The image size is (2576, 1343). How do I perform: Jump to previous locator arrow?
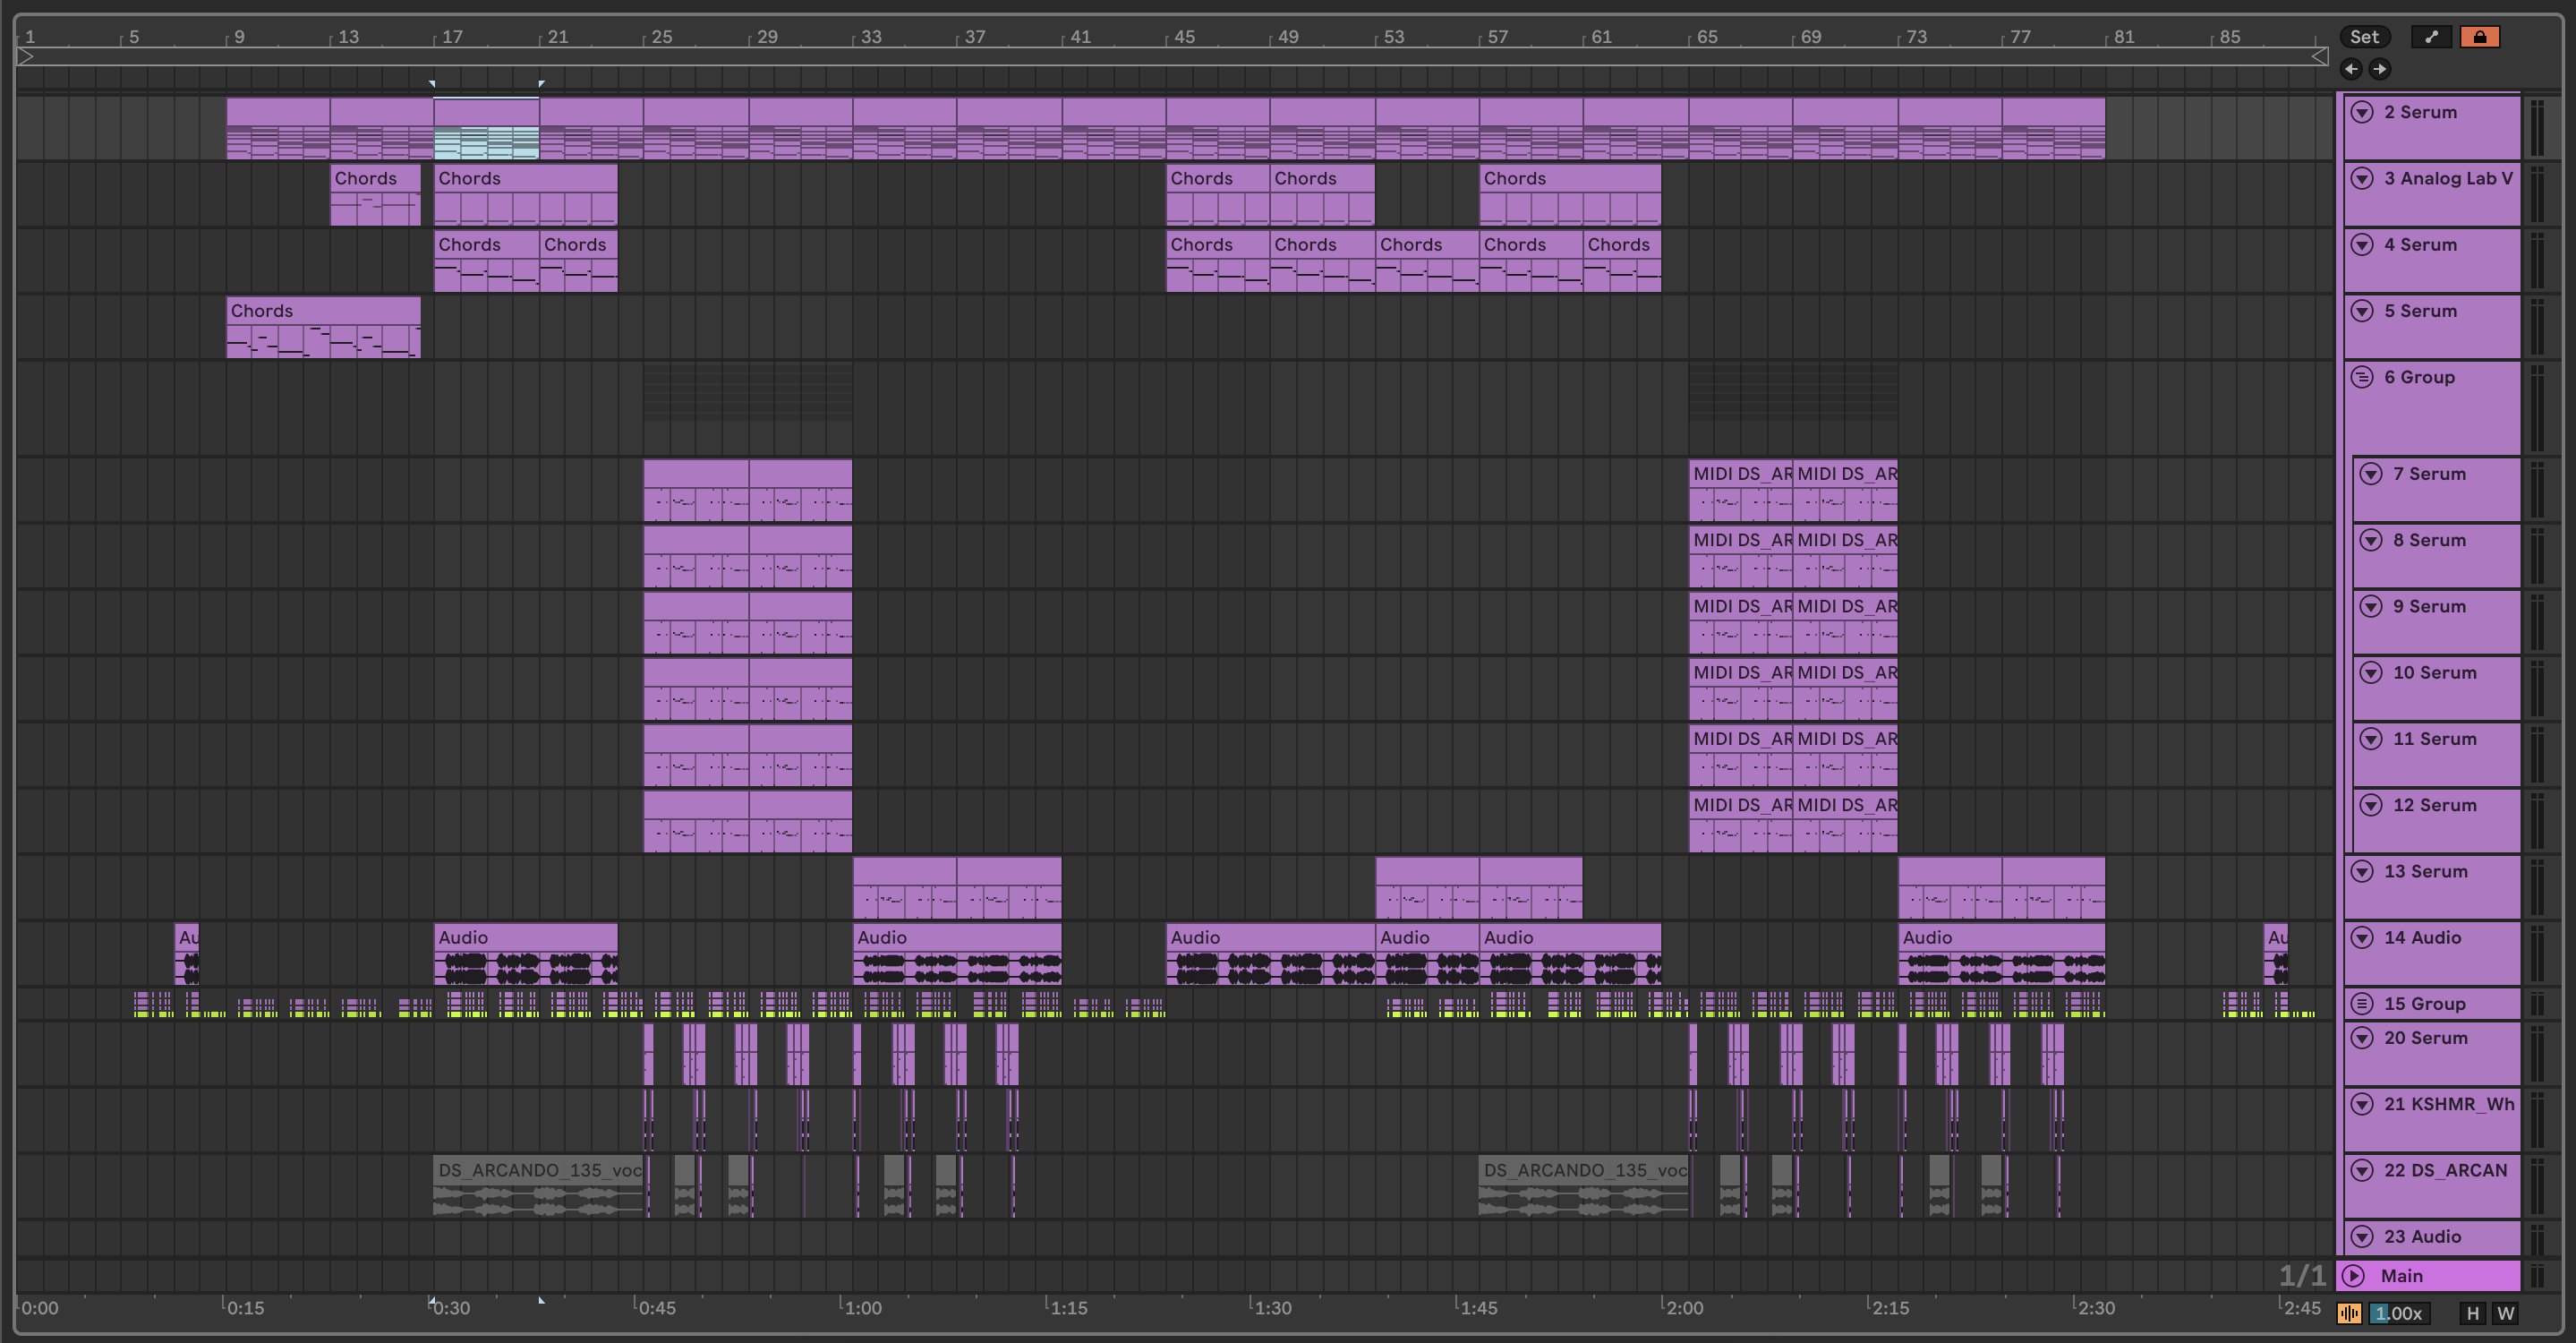(x=2351, y=69)
